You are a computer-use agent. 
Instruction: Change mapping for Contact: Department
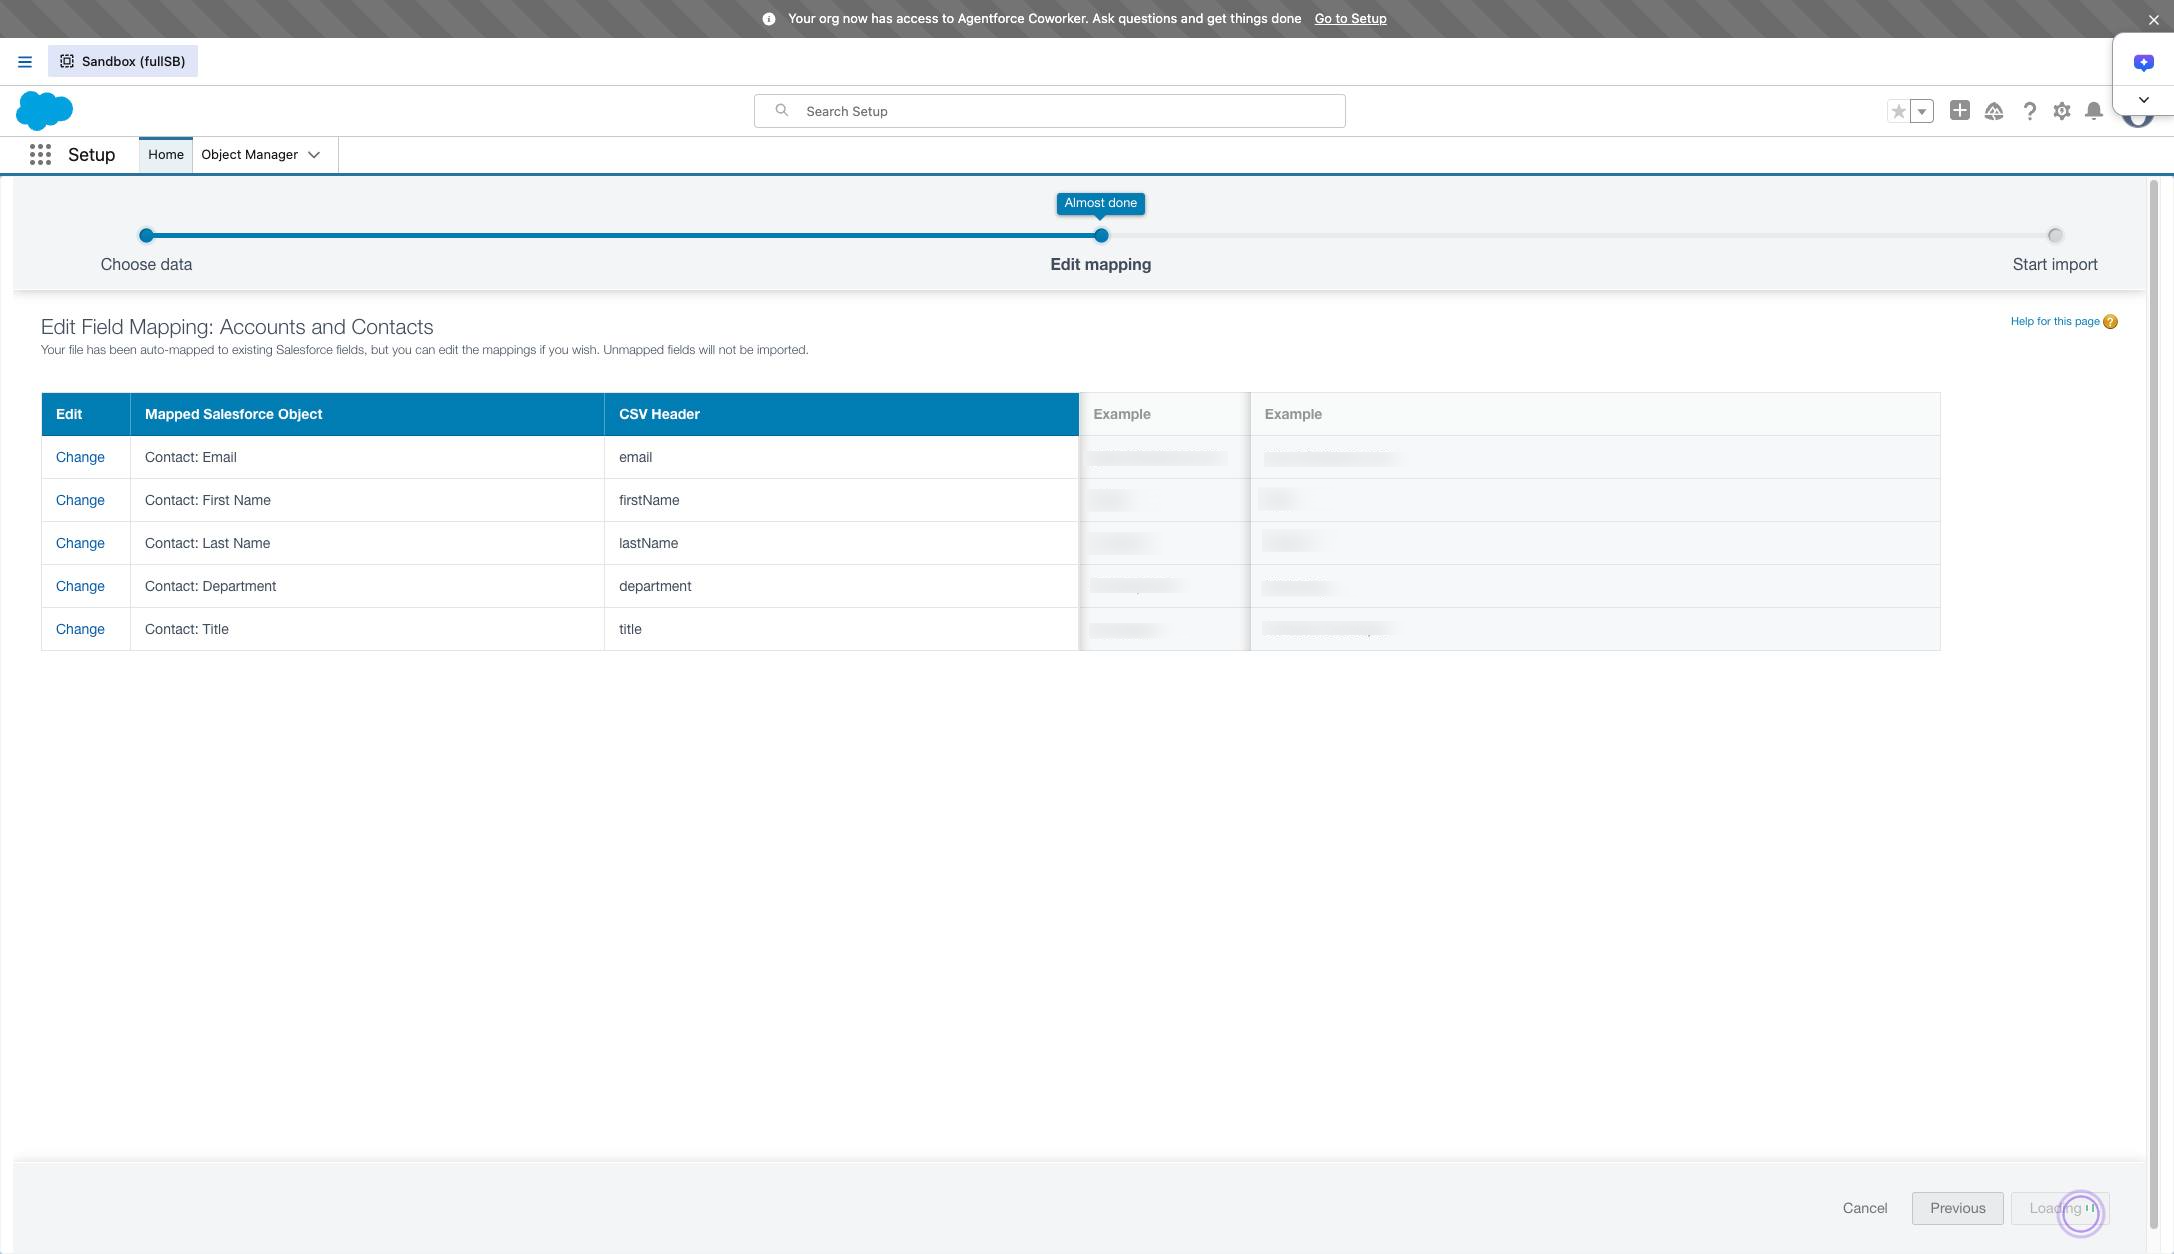click(80, 586)
